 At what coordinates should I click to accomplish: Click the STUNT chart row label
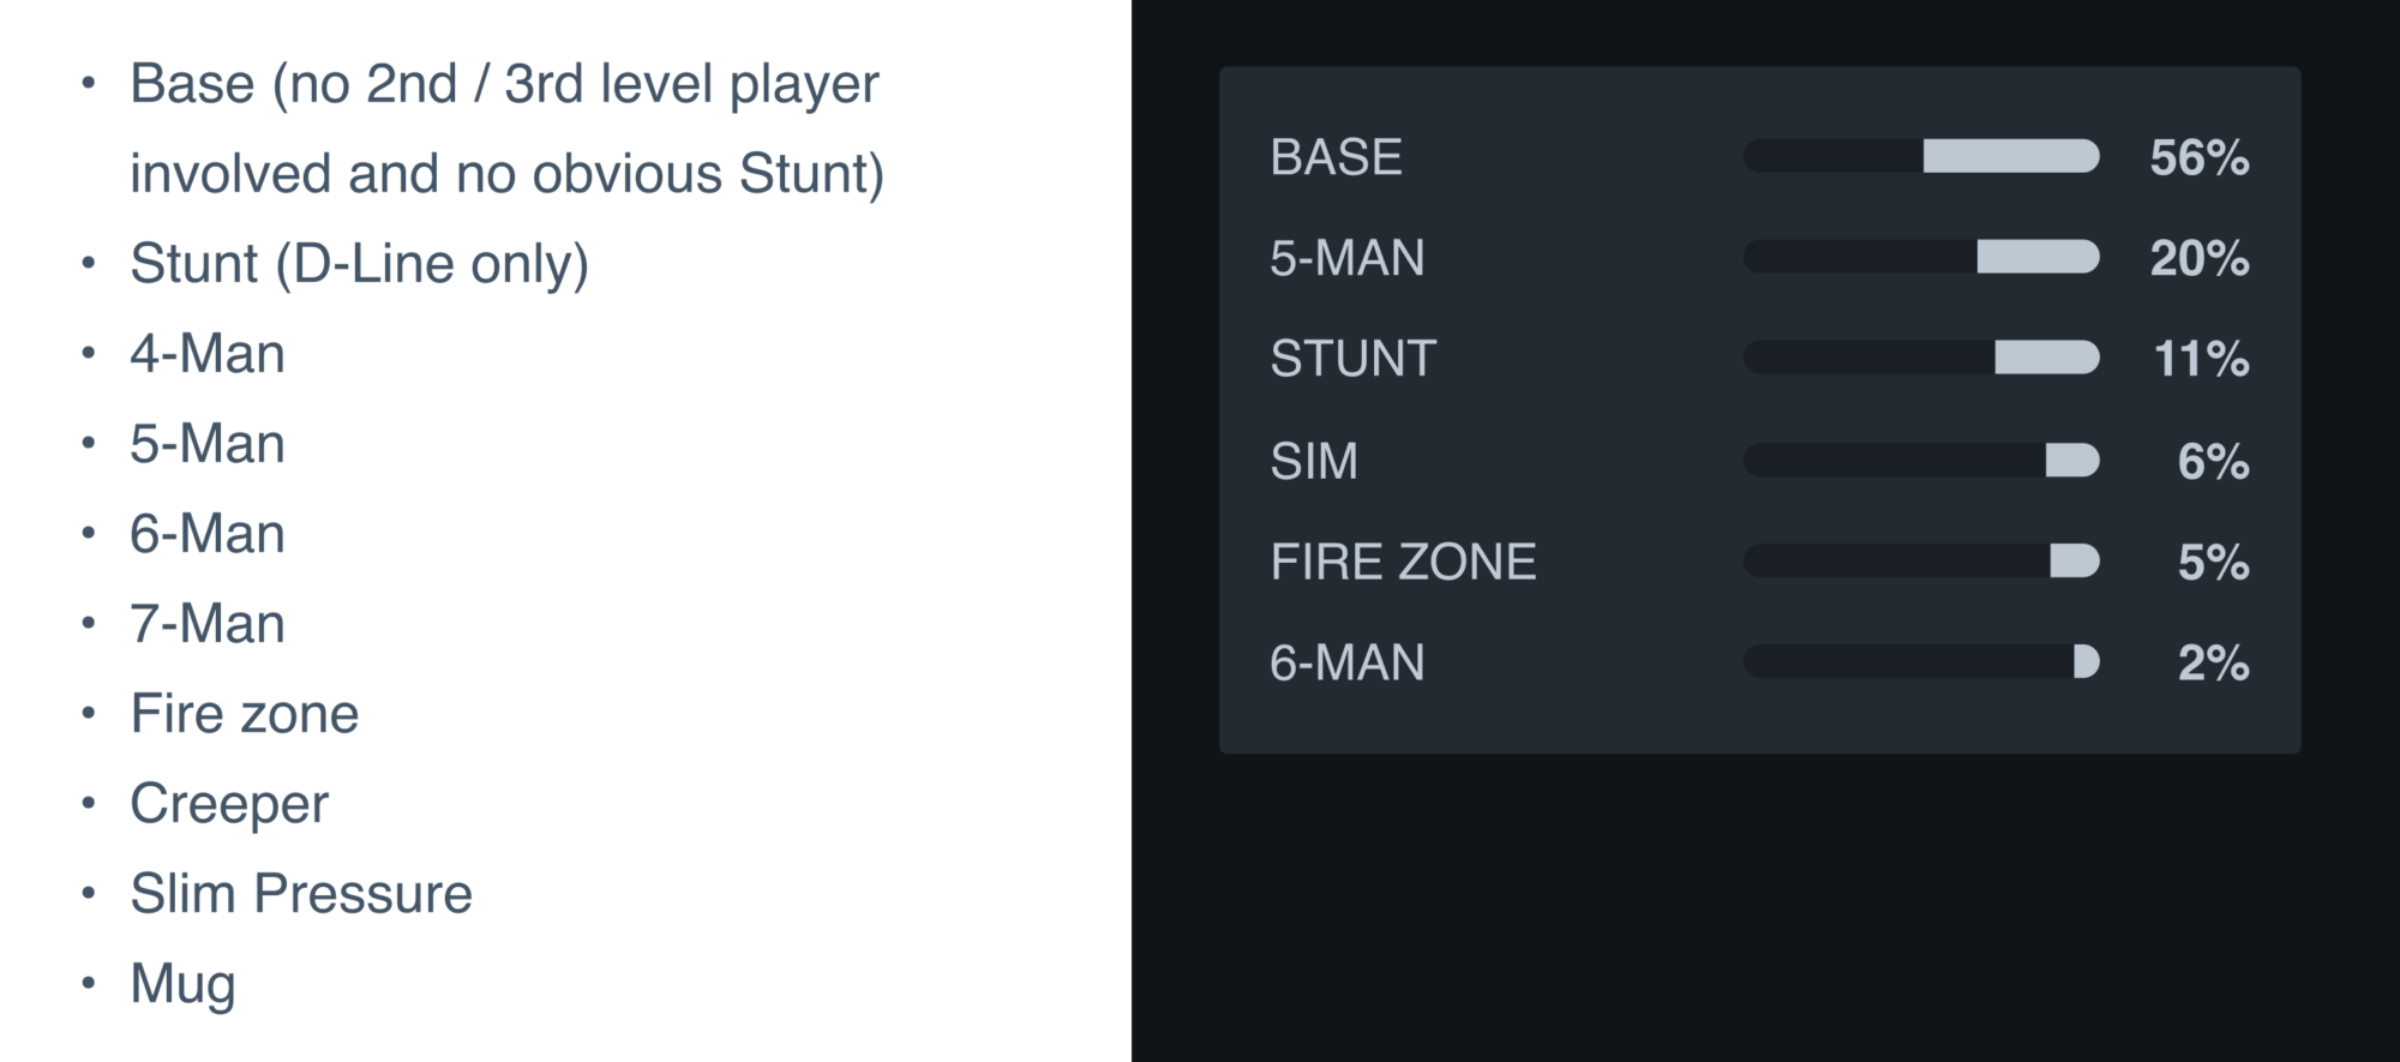pos(1353,358)
